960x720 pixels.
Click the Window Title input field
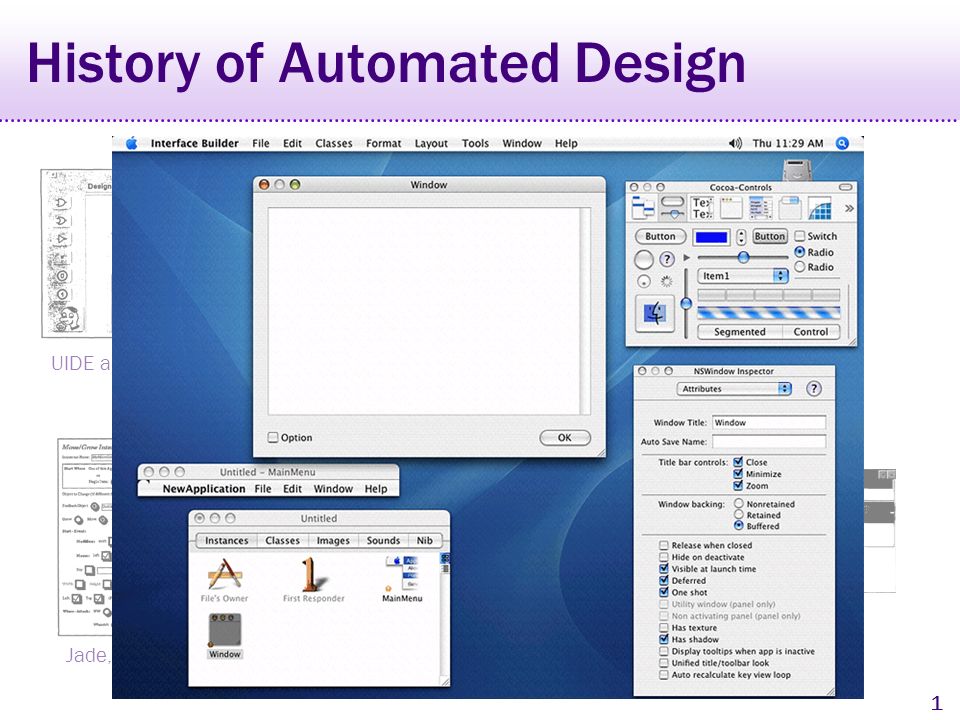(769, 422)
